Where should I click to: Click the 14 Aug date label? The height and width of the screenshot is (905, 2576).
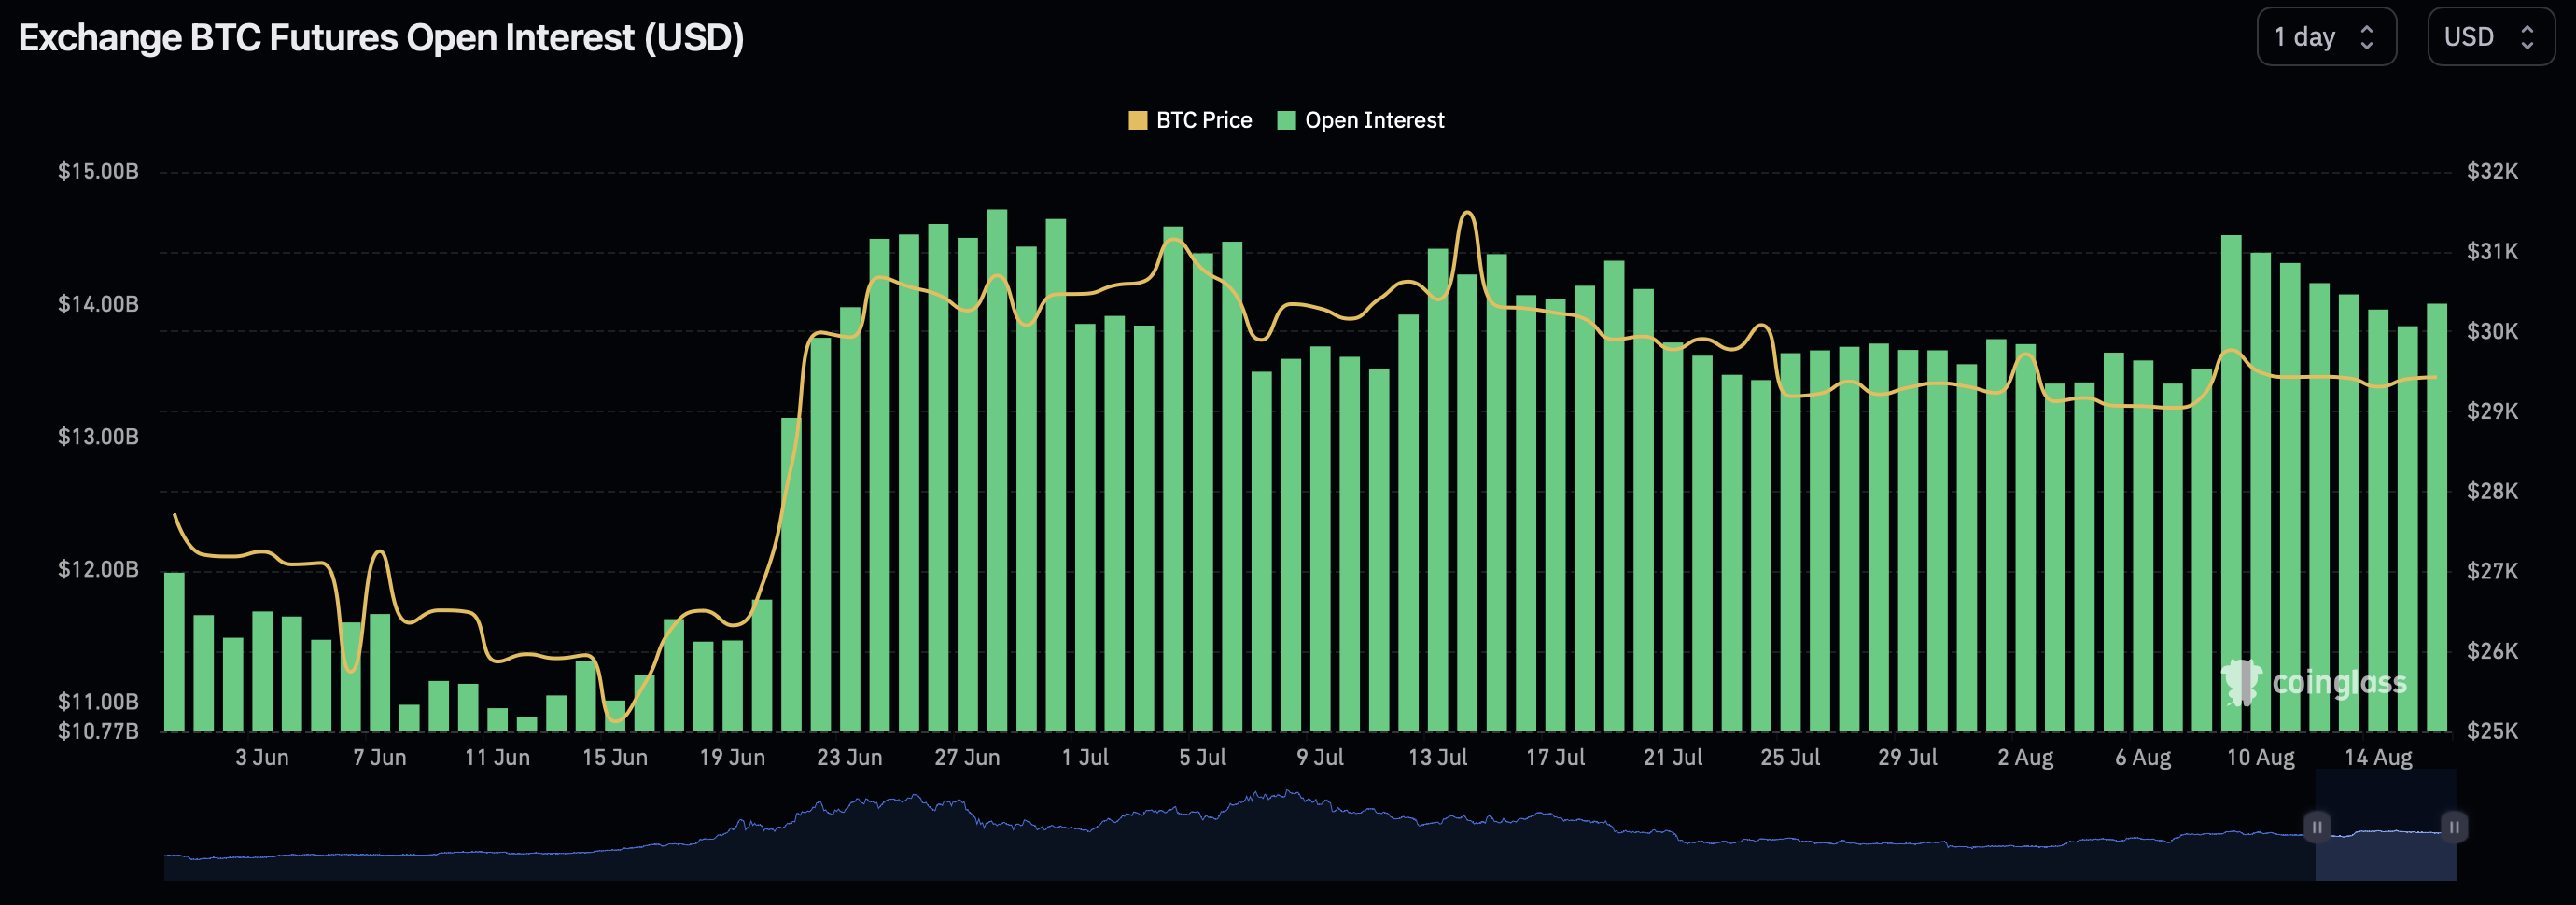coord(2378,758)
